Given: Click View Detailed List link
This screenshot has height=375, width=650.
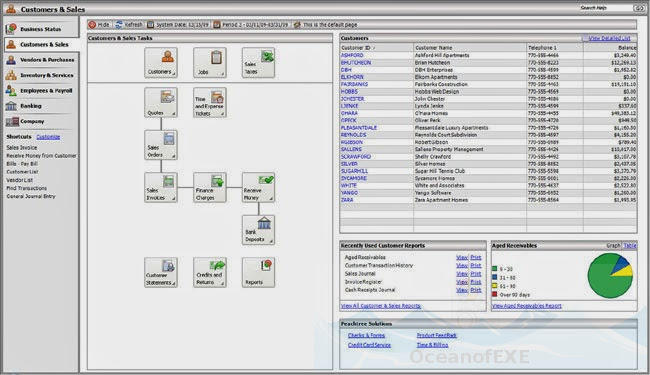Looking at the screenshot, I should point(609,38).
